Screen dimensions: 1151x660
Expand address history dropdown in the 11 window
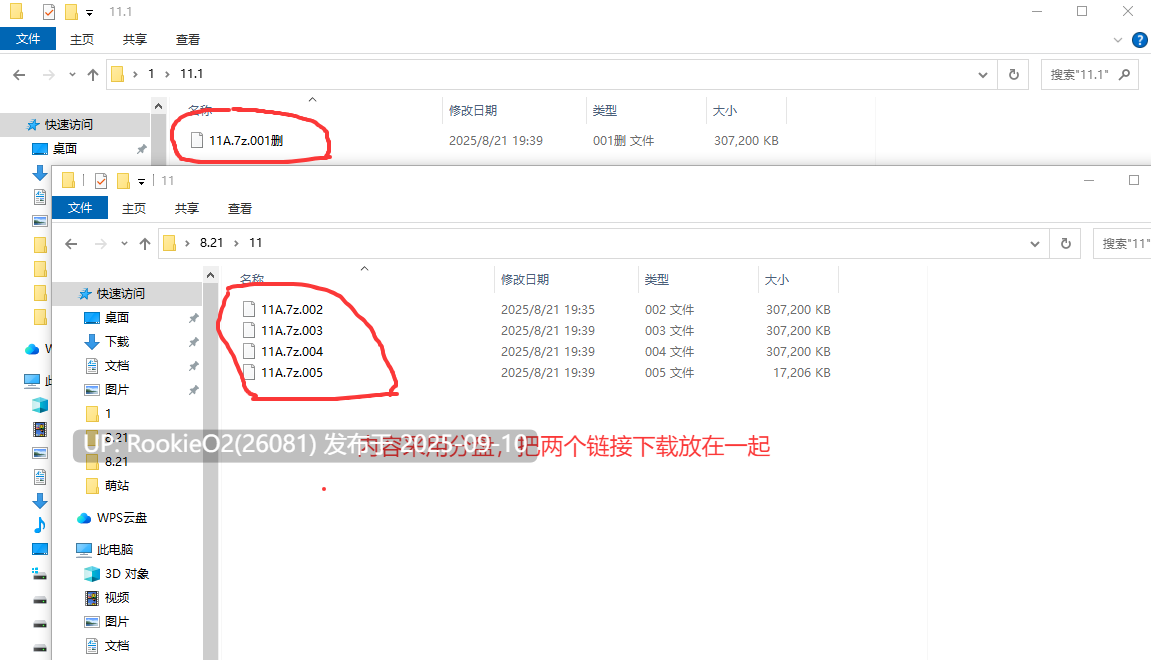pos(1034,244)
